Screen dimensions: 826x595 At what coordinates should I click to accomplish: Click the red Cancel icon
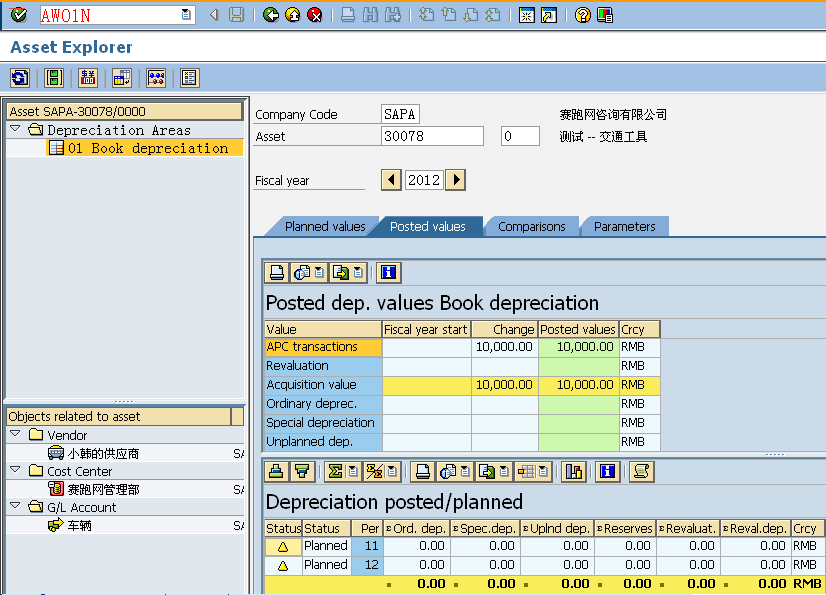coord(315,15)
